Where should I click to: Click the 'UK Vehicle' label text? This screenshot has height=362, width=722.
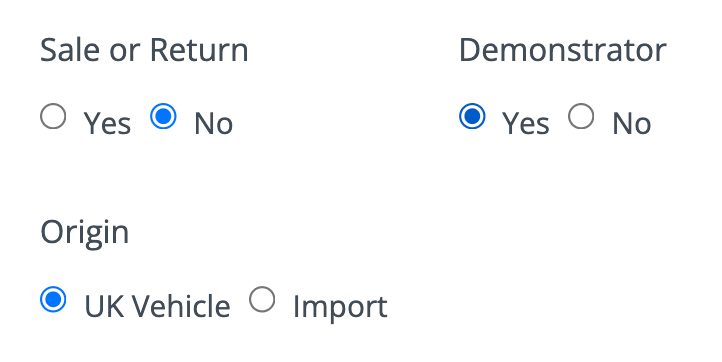coord(157,306)
